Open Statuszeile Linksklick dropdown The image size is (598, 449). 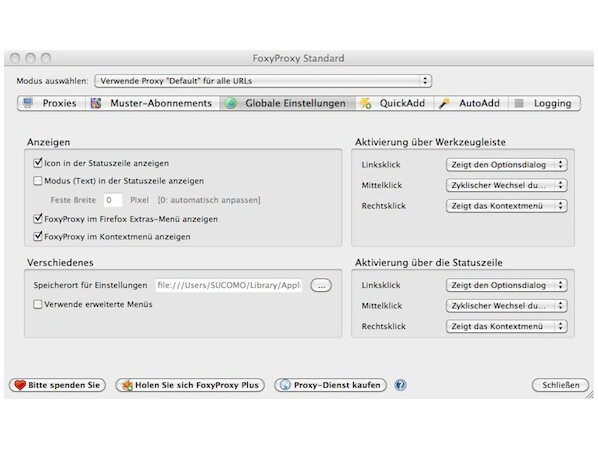506,285
